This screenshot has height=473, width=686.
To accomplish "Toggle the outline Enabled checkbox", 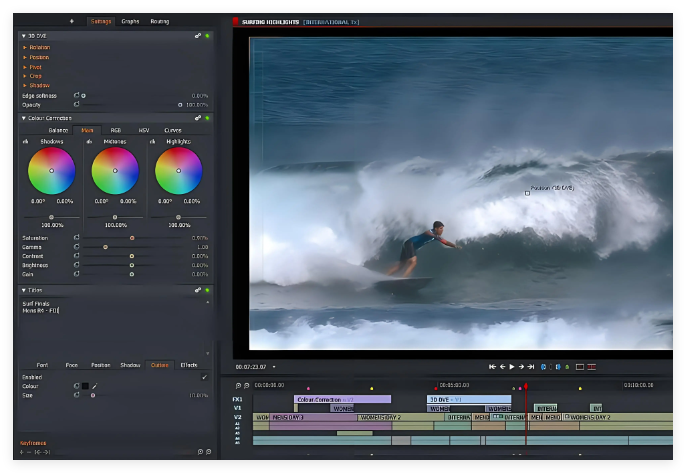I will pos(204,377).
